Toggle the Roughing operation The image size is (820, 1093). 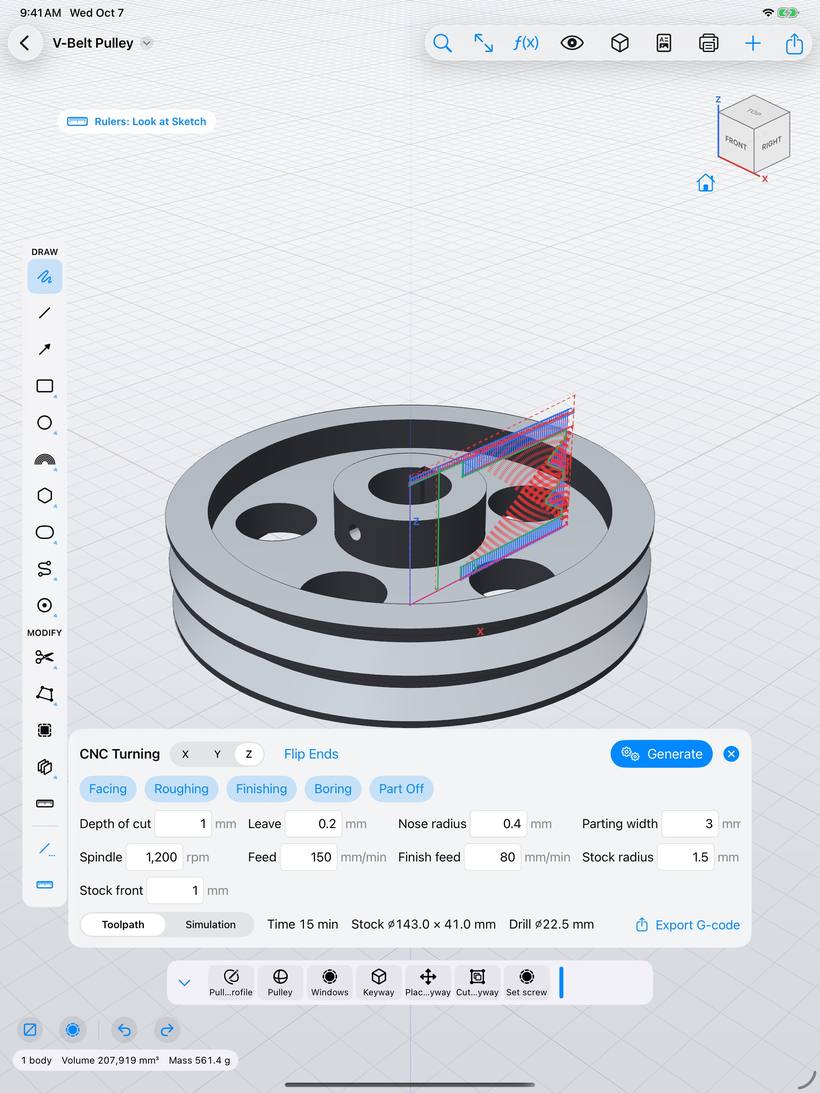pyautogui.click(x=181, y=789)
